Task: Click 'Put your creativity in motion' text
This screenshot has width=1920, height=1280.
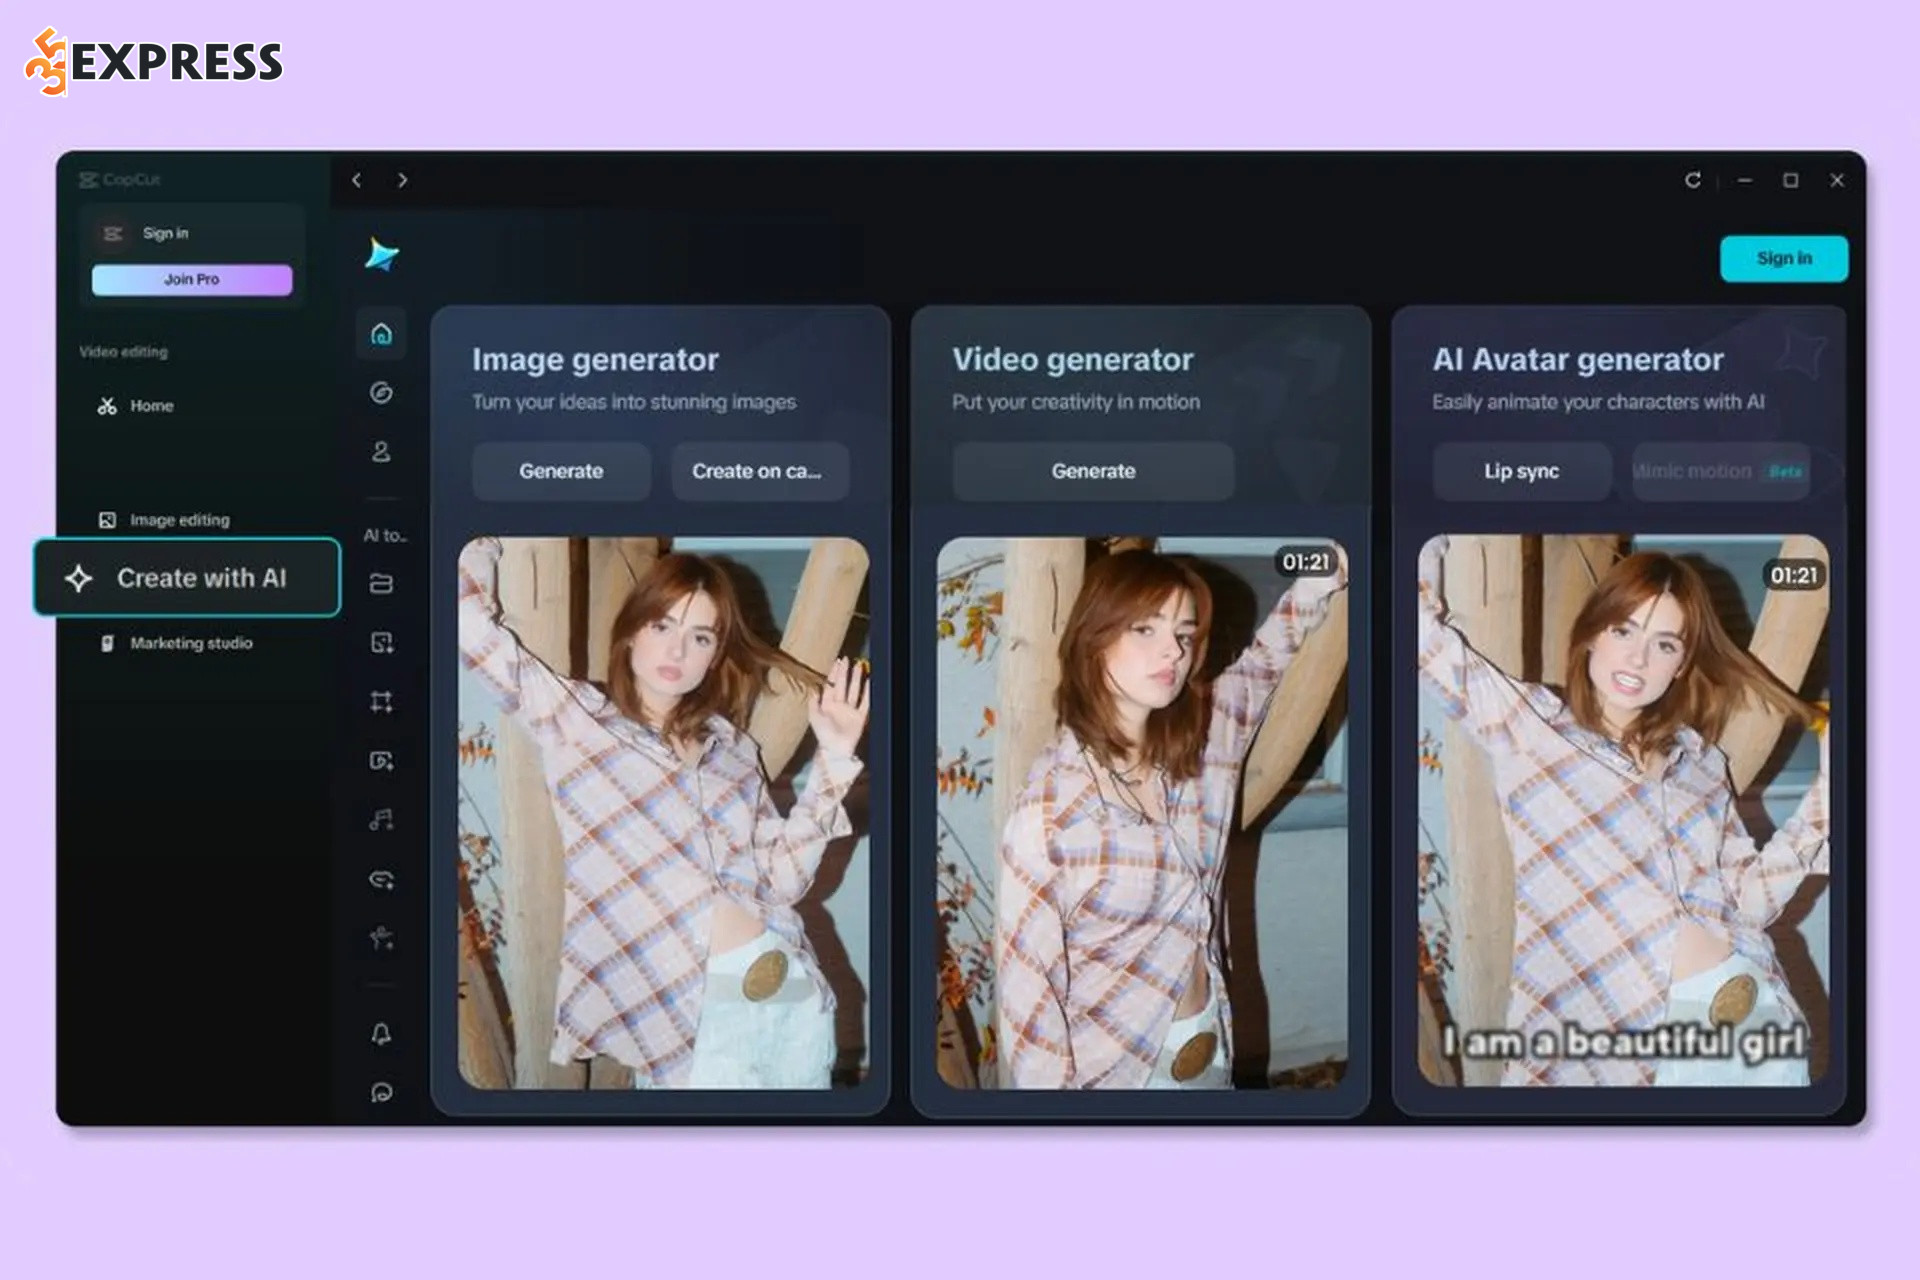Action: point(1076,402)
